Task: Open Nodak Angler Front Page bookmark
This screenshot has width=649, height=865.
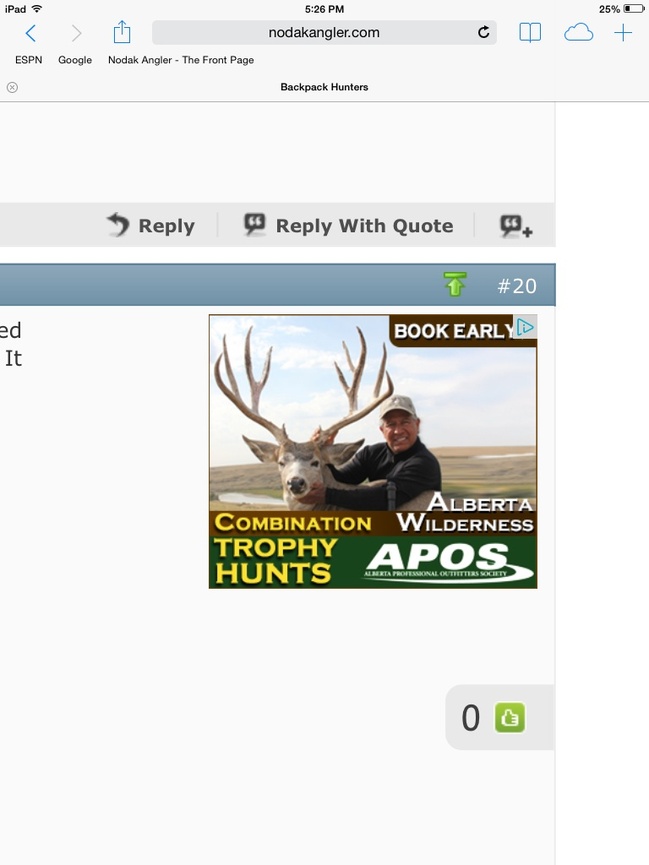Action: [x=181, y=60]
